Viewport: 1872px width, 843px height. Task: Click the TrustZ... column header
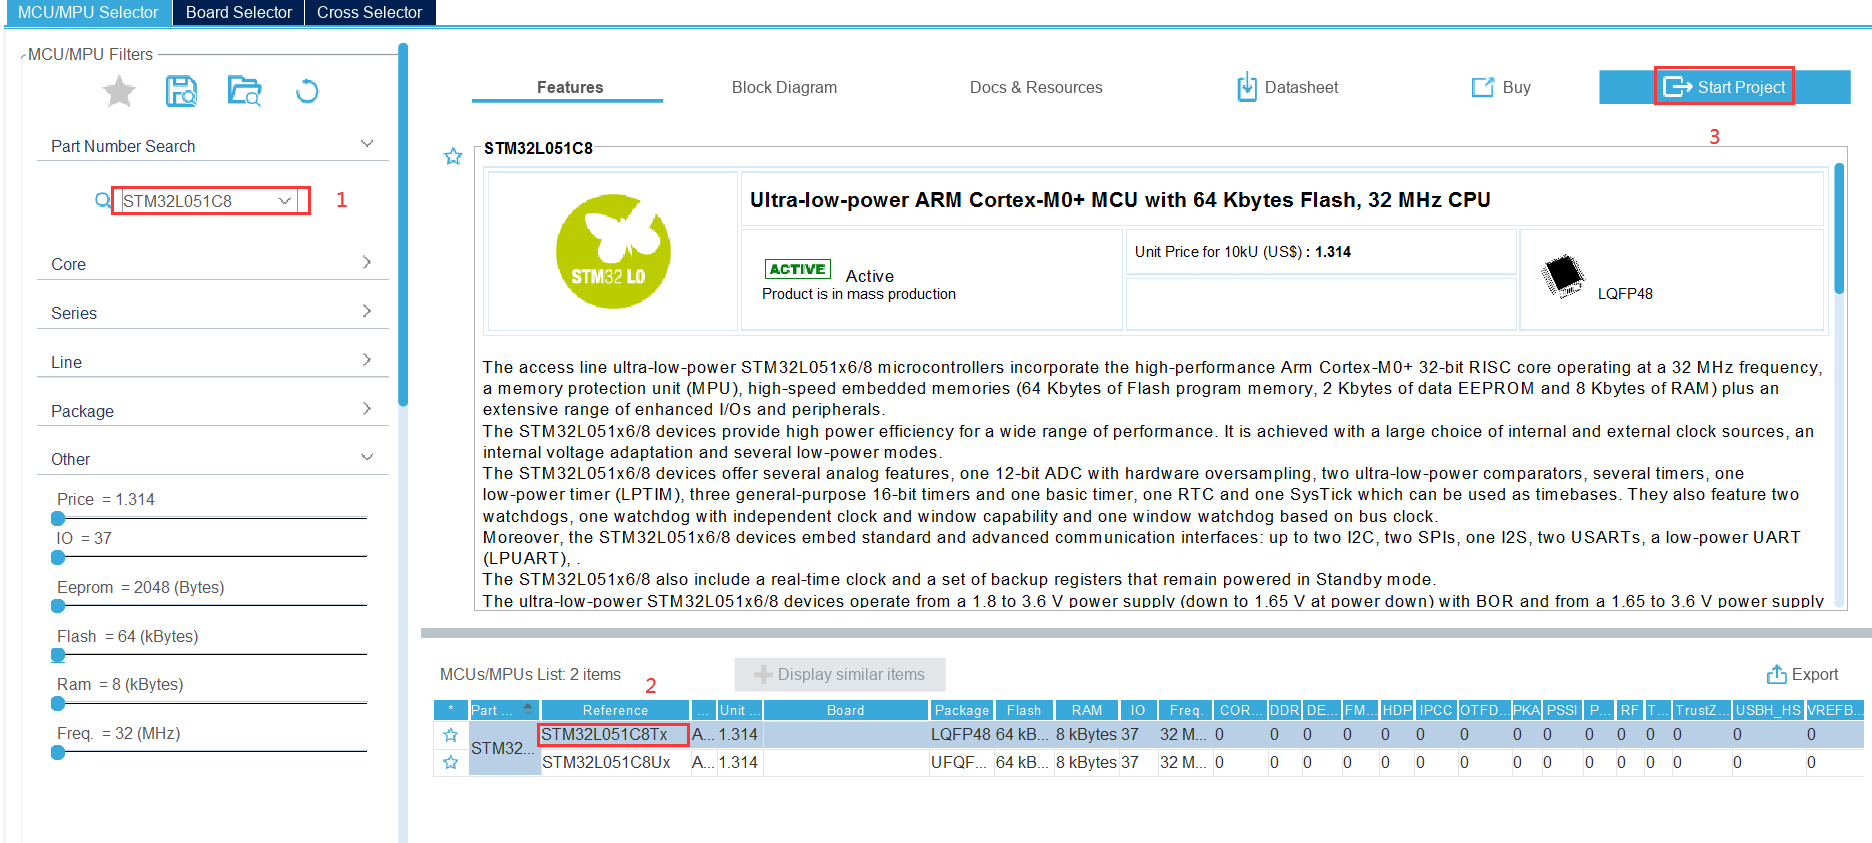(x=1702, y=710)
